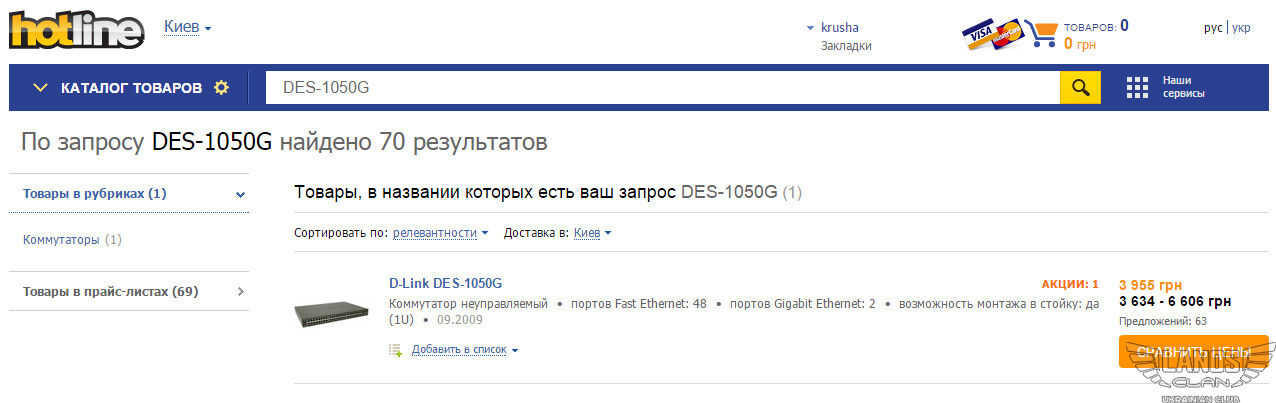Screen dimensions: 1276x403
Task: Click the orange Сравнить цены button
Action: [x=1193, y=351]
